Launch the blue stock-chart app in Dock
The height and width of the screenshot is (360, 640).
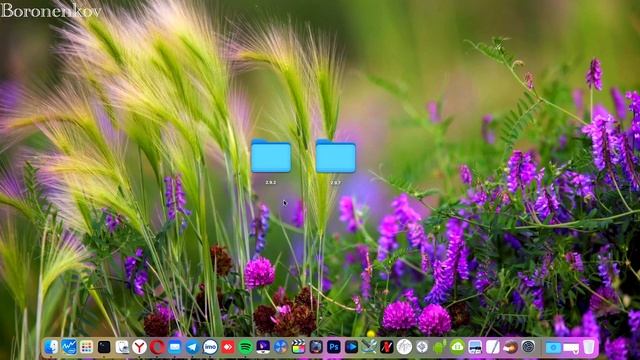tap(69, 347)
